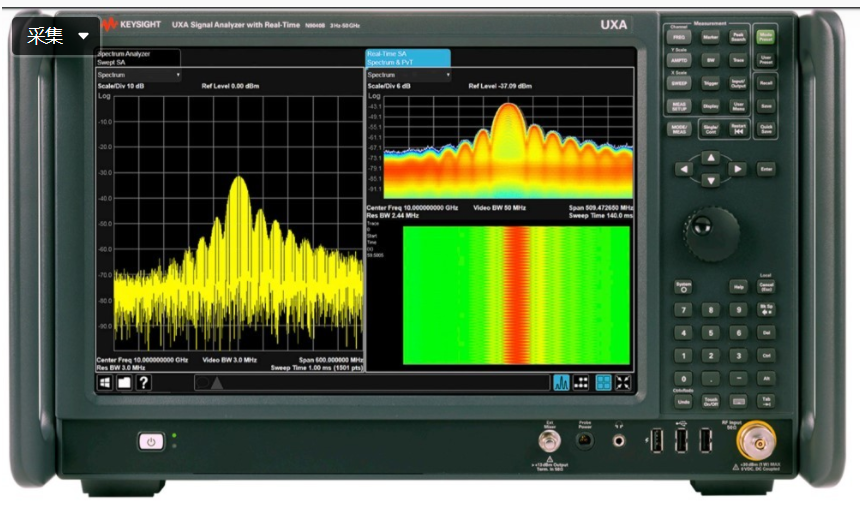
Task: Click the System key
Action: click(683, 287)
